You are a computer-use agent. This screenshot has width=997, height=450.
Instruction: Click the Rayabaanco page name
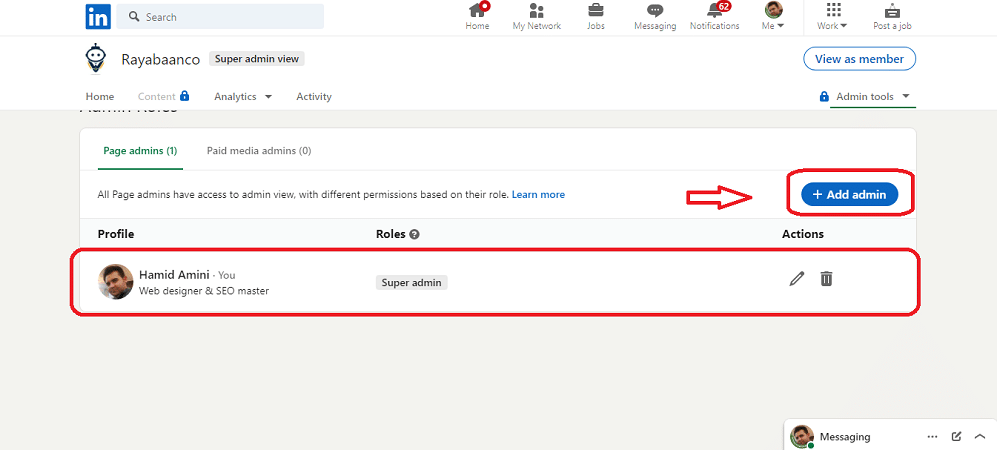[x=160, y=59]
